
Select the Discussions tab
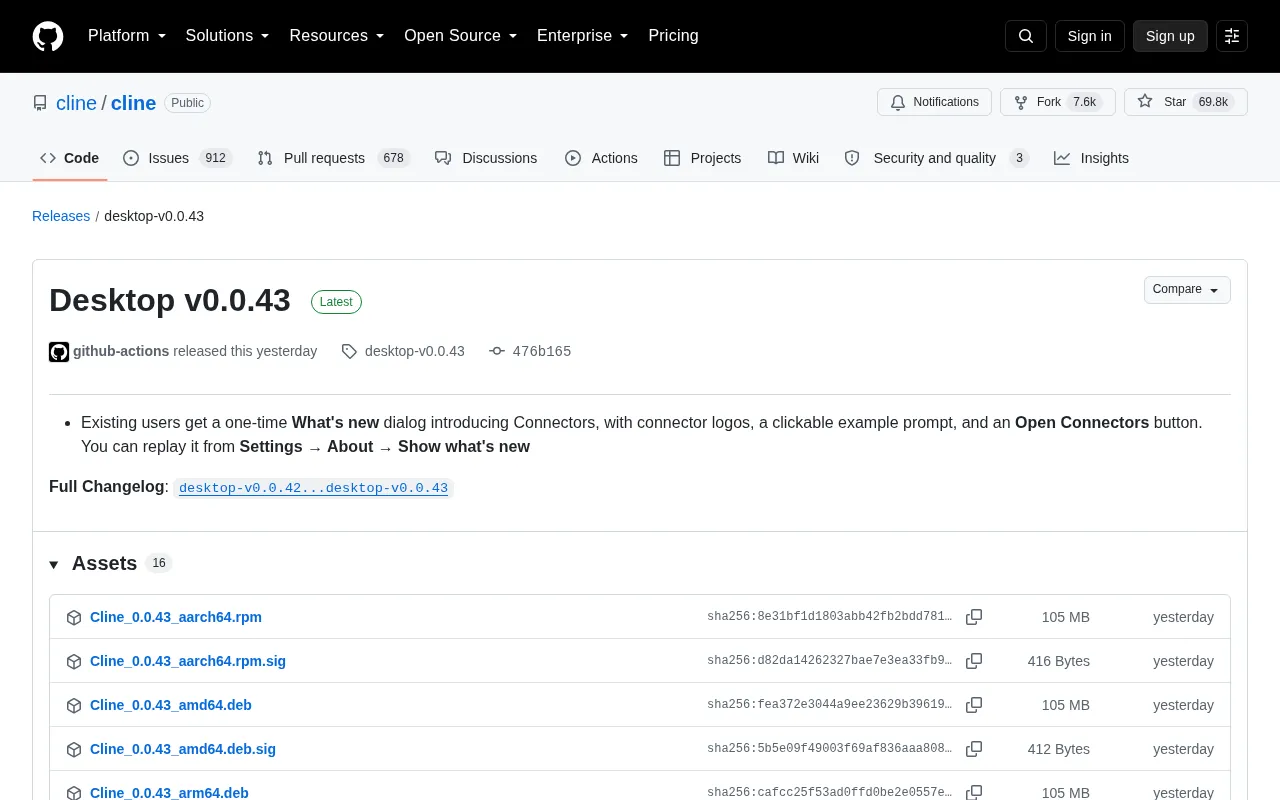tap(486, 158)
